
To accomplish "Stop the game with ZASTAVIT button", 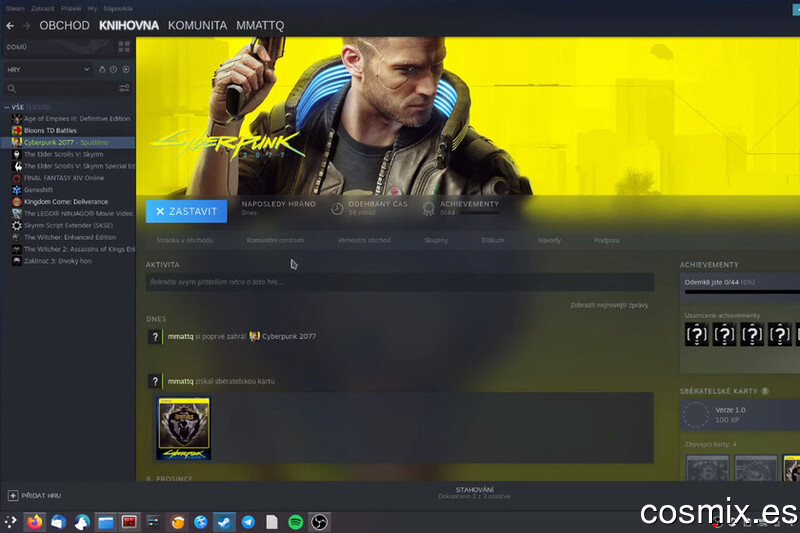I will click(x=186, y=211).
